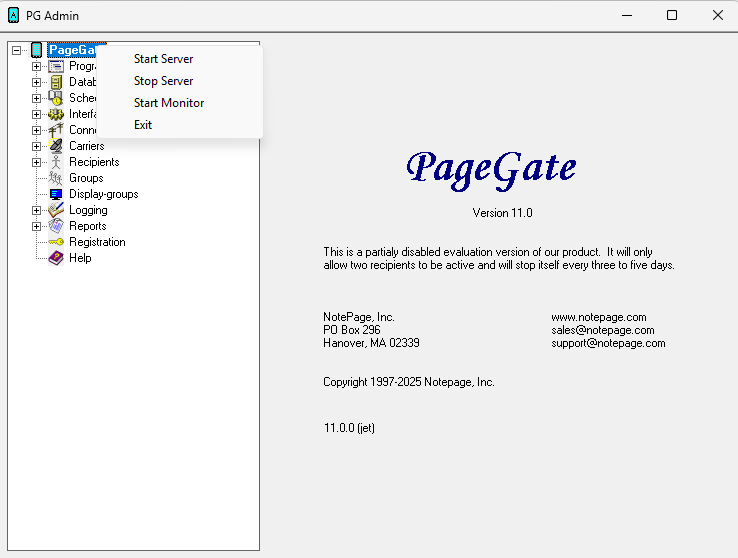Click the PO Box 296 address line
738x558 pixels.
click(x=352, y=330)
